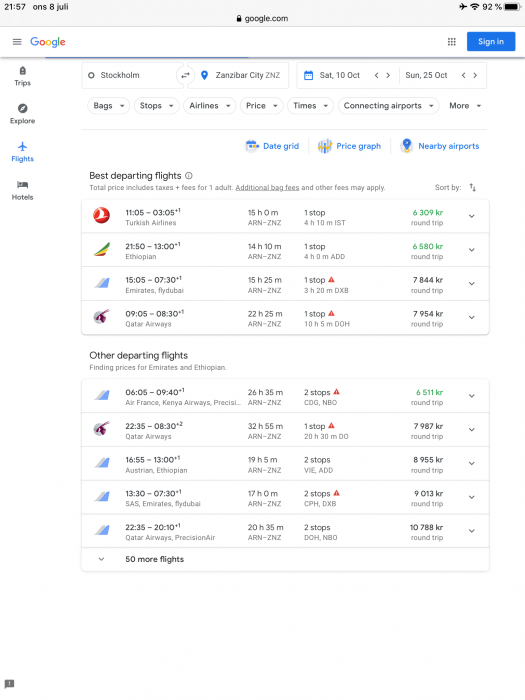Open the Price filter dropdown
This screenshot has width=525, height=700.
[x=262, y=106]
